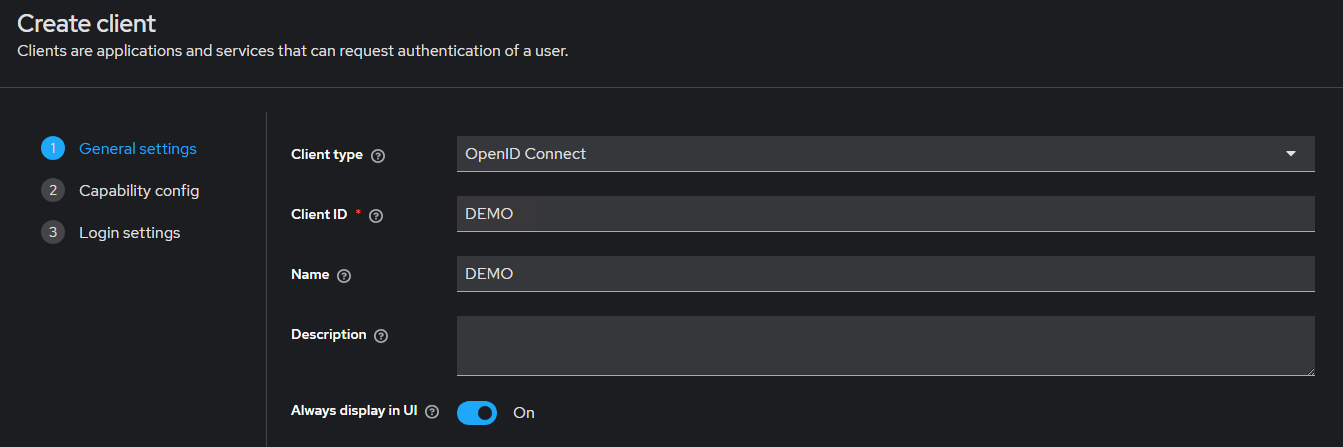Click the caret arrow in Client type
The height and width of the screenshot is (447, 1343).
pyautogui.click(x=1291, y=154)
